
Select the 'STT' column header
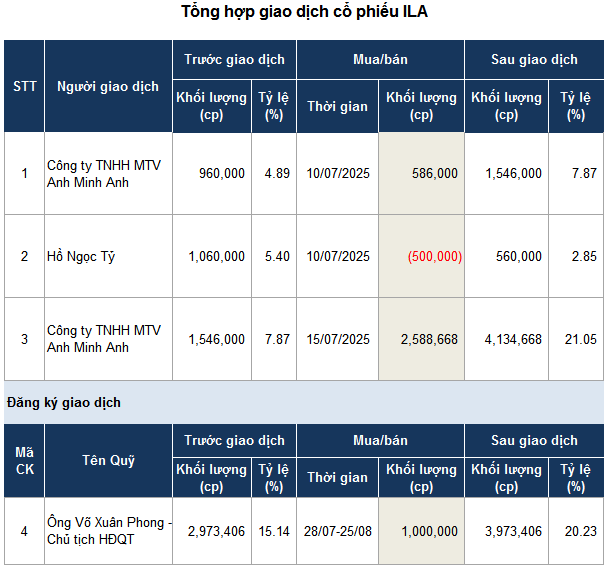[x=24, y=86]
